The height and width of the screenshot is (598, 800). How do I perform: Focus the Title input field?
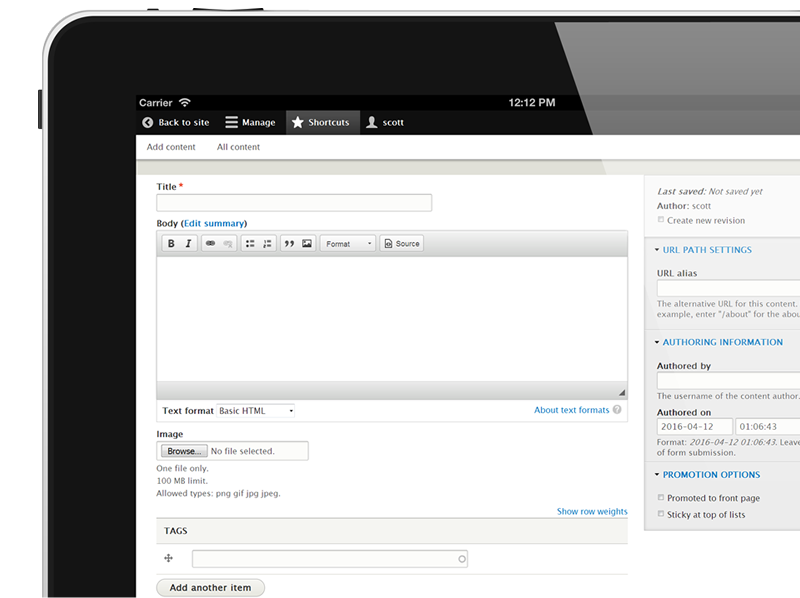pos(294,203)
